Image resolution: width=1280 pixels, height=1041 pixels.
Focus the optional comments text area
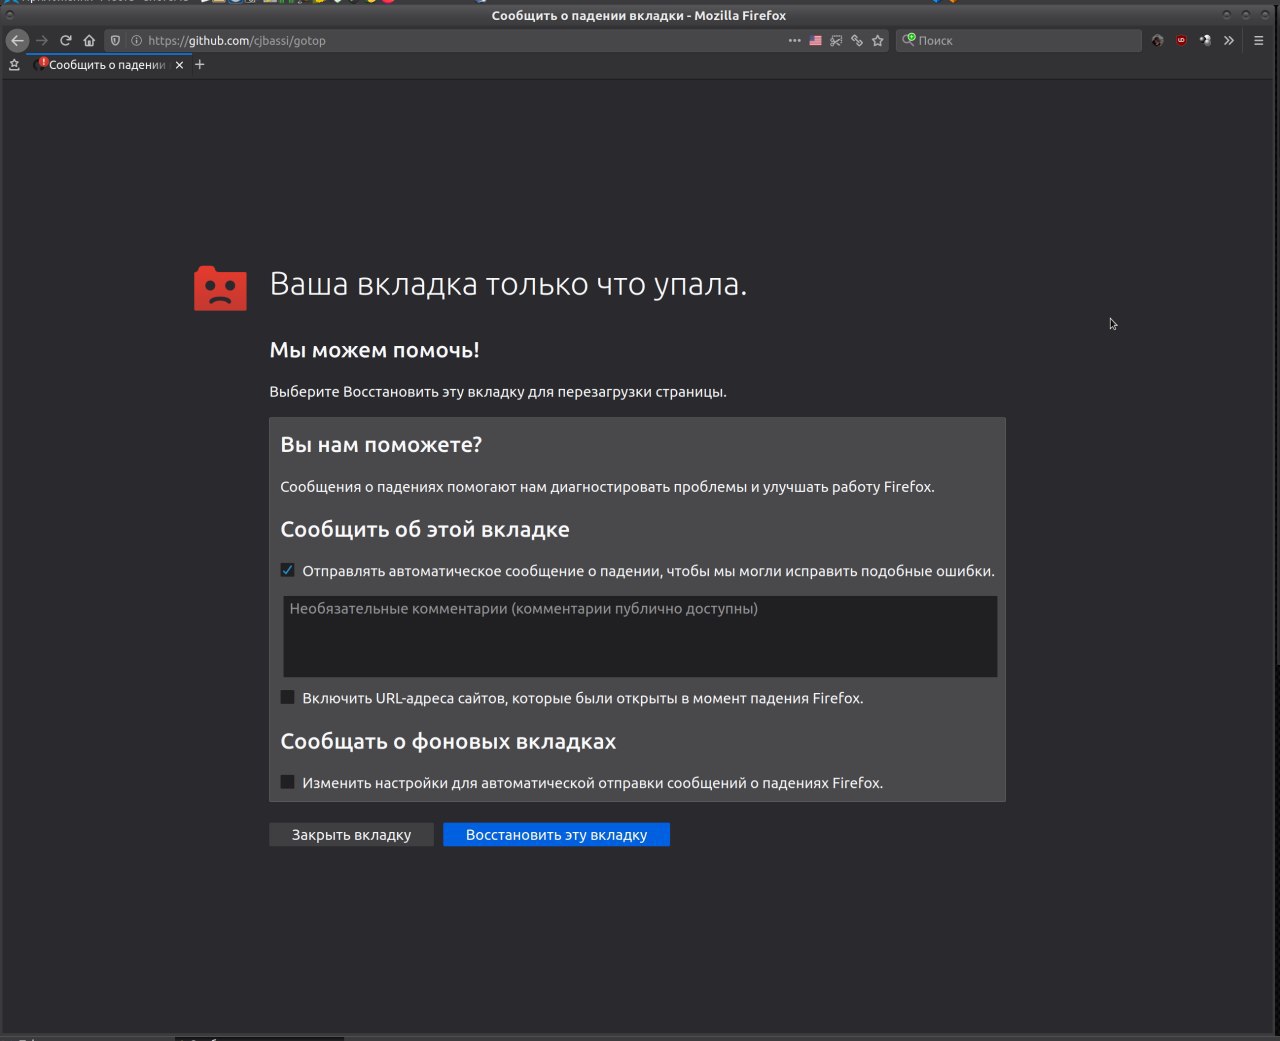pos(640,636)
